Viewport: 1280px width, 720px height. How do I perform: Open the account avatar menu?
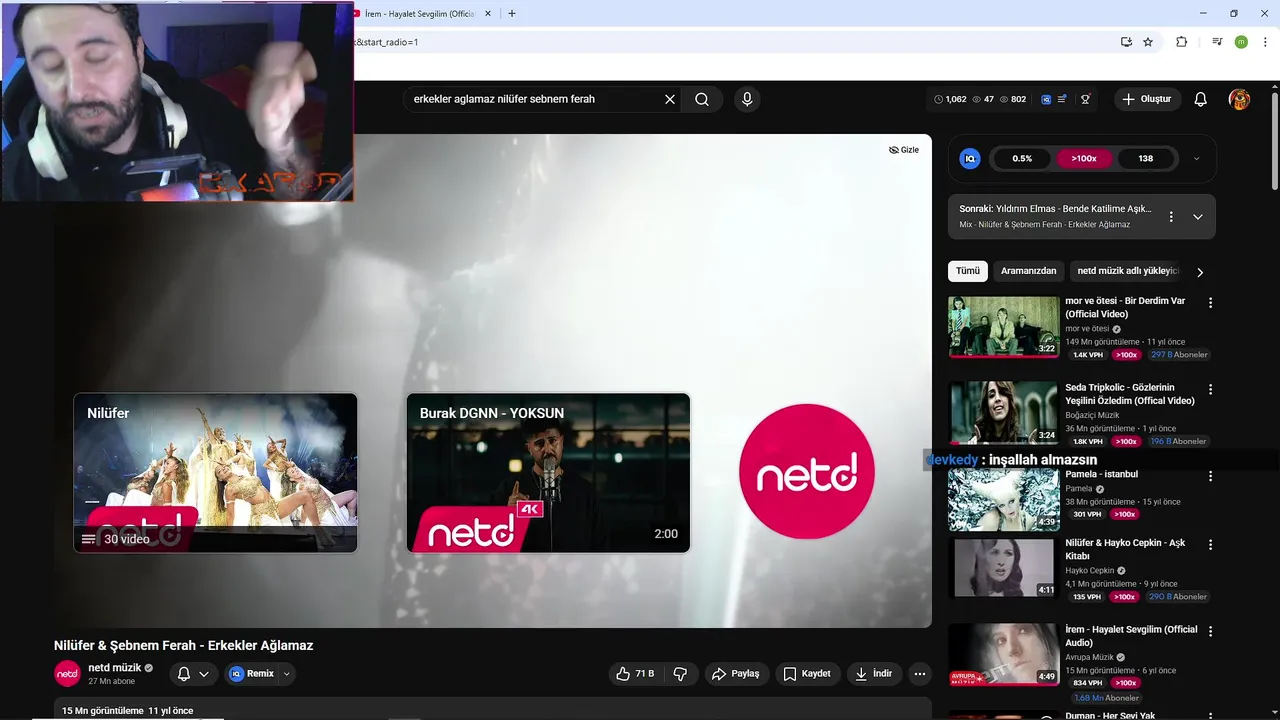(1239, 99)
